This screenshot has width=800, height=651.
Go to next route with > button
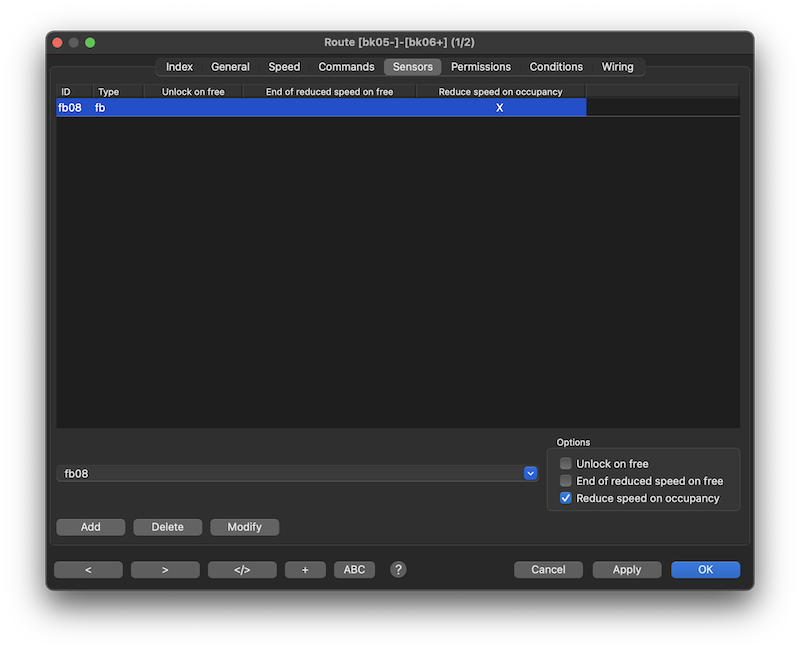pyautogui.click(x=165, y=569)
